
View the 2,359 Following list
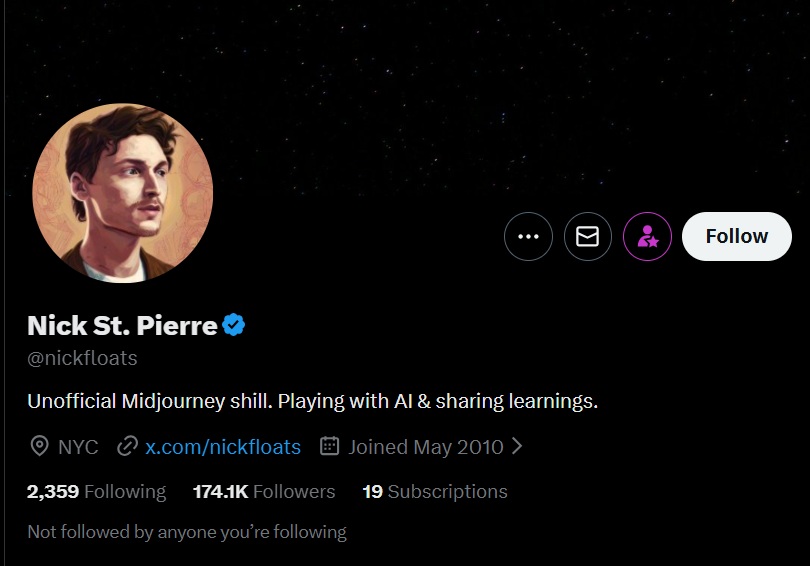(x=96, y=491)
